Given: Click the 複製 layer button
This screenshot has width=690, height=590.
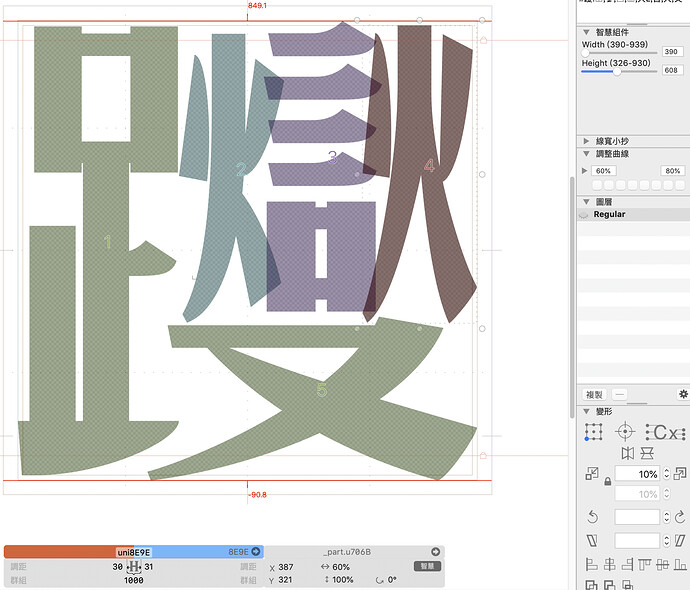Looking at the screenshot, I should [594, 394].
